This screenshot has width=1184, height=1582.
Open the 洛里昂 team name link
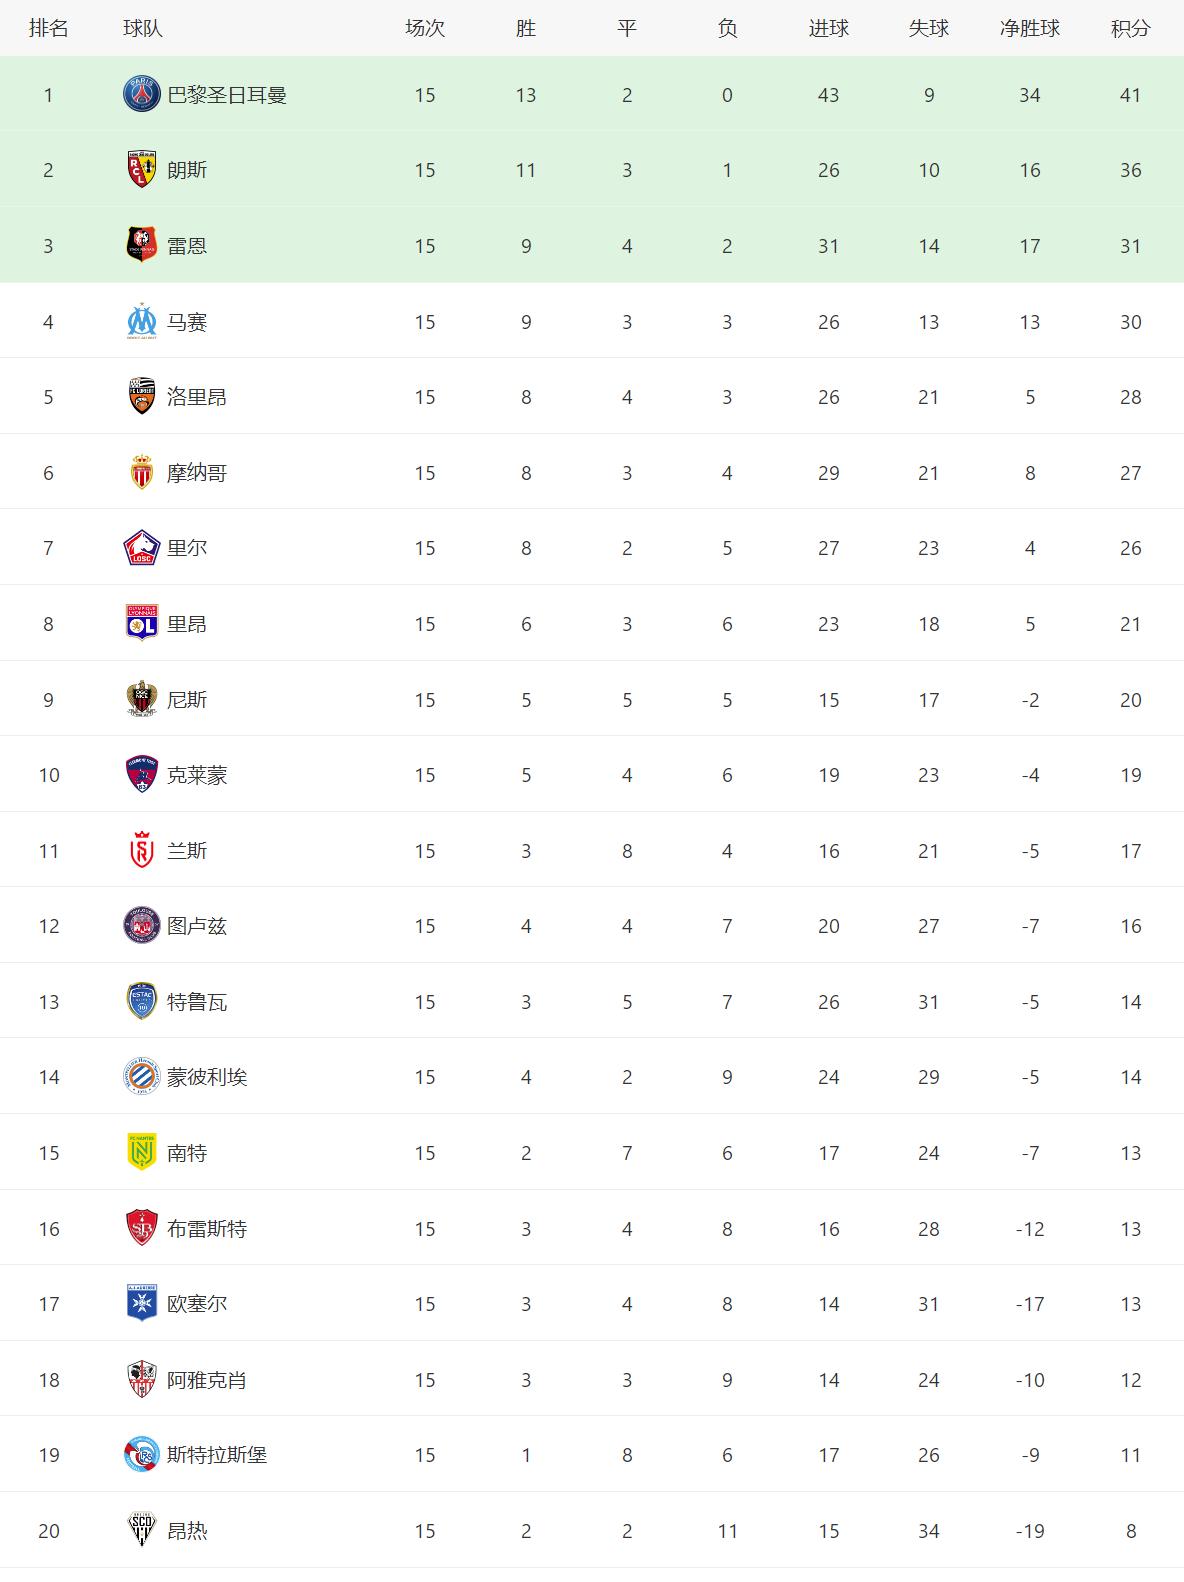197,397
